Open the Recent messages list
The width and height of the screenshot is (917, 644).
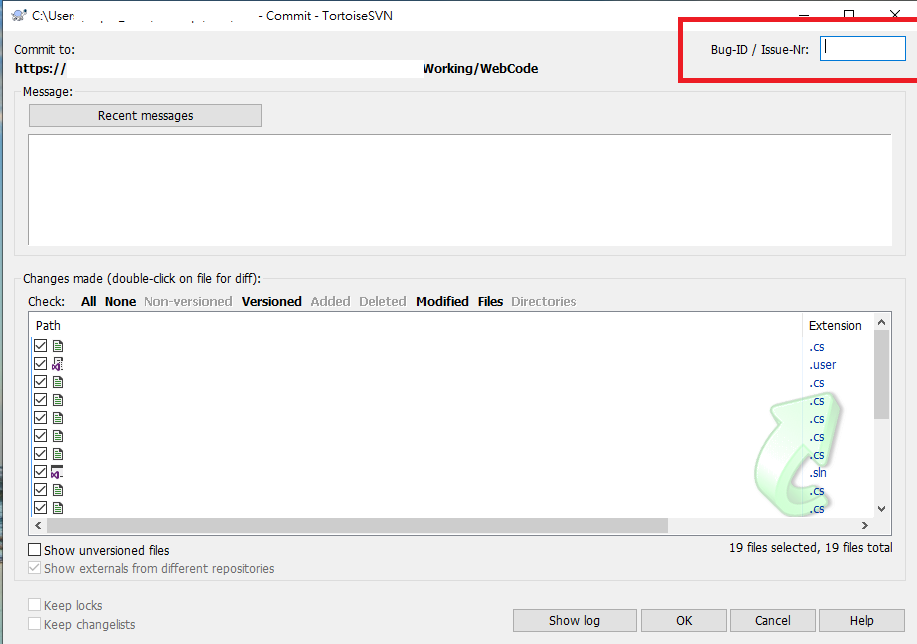(x=145, y=116)
